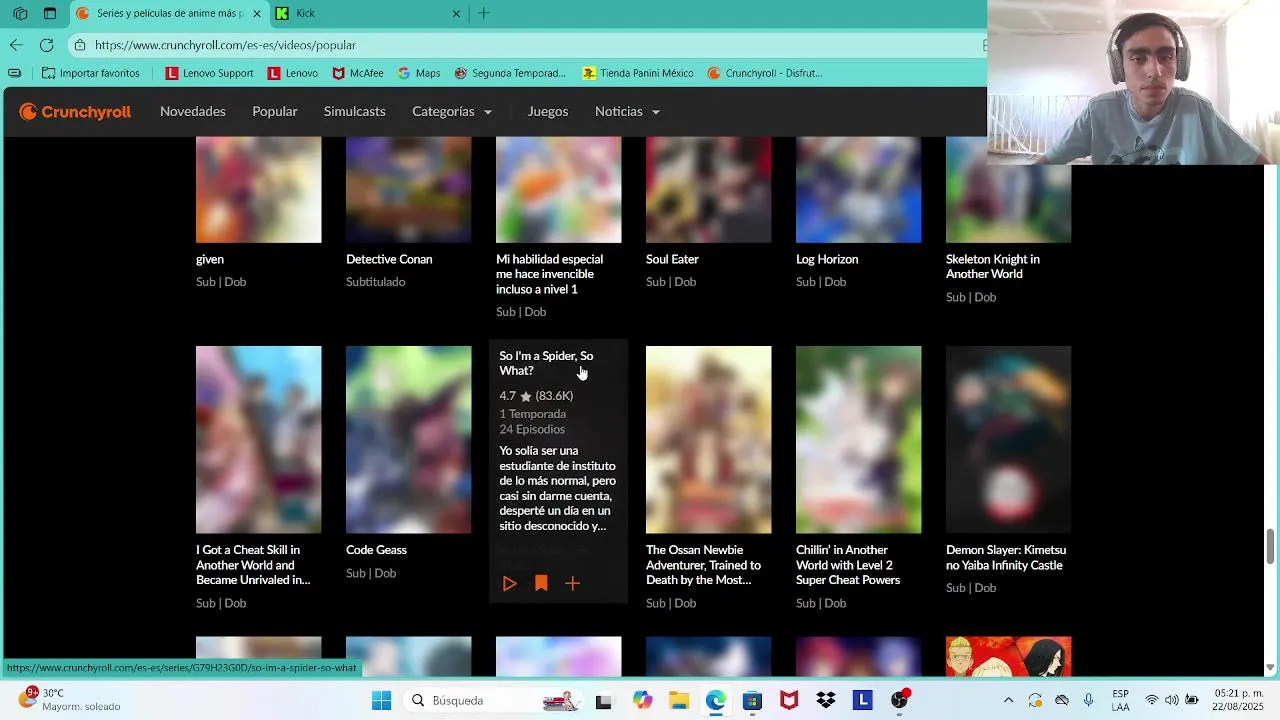This screenshot has height=720, width=1280.
Task: Open Lenovo Vantage taskbar icon
Action: point(863,701)
